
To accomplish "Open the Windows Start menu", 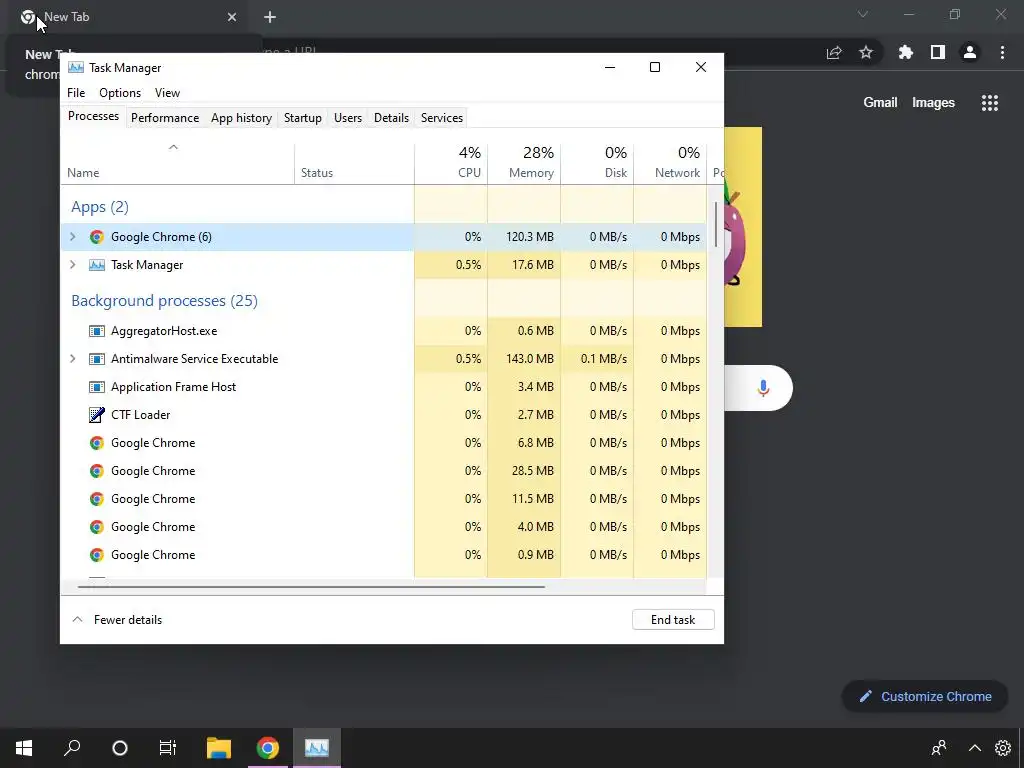I will [24, 748].
